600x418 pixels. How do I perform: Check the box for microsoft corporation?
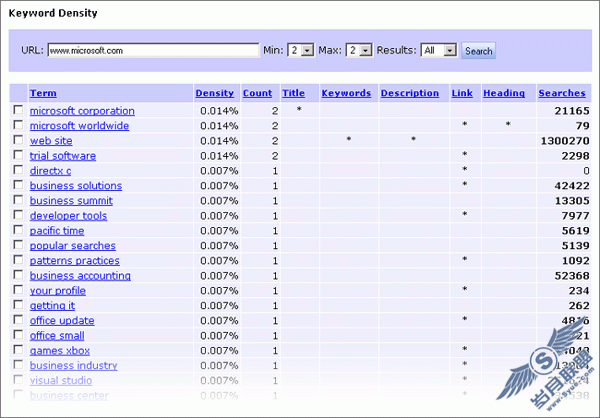tap(18, 111)
